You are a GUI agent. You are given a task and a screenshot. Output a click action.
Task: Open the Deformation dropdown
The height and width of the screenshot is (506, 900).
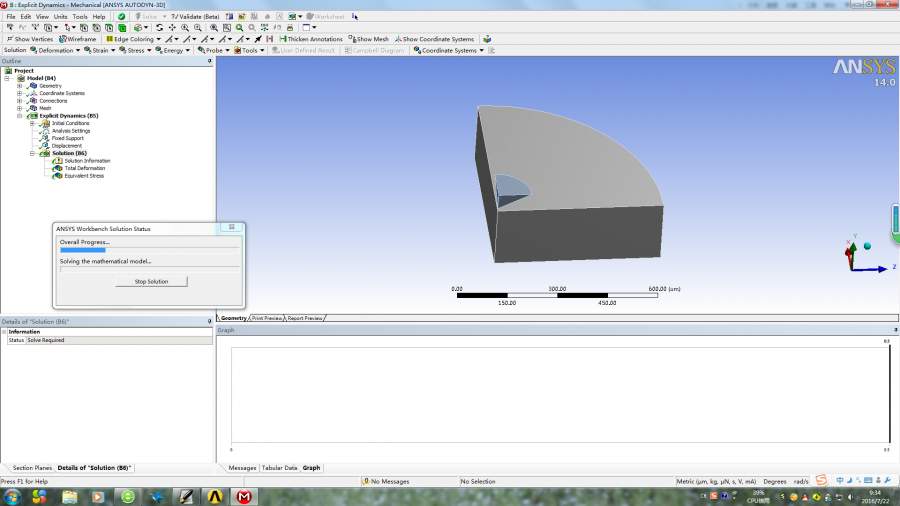[x=58, y=50]
